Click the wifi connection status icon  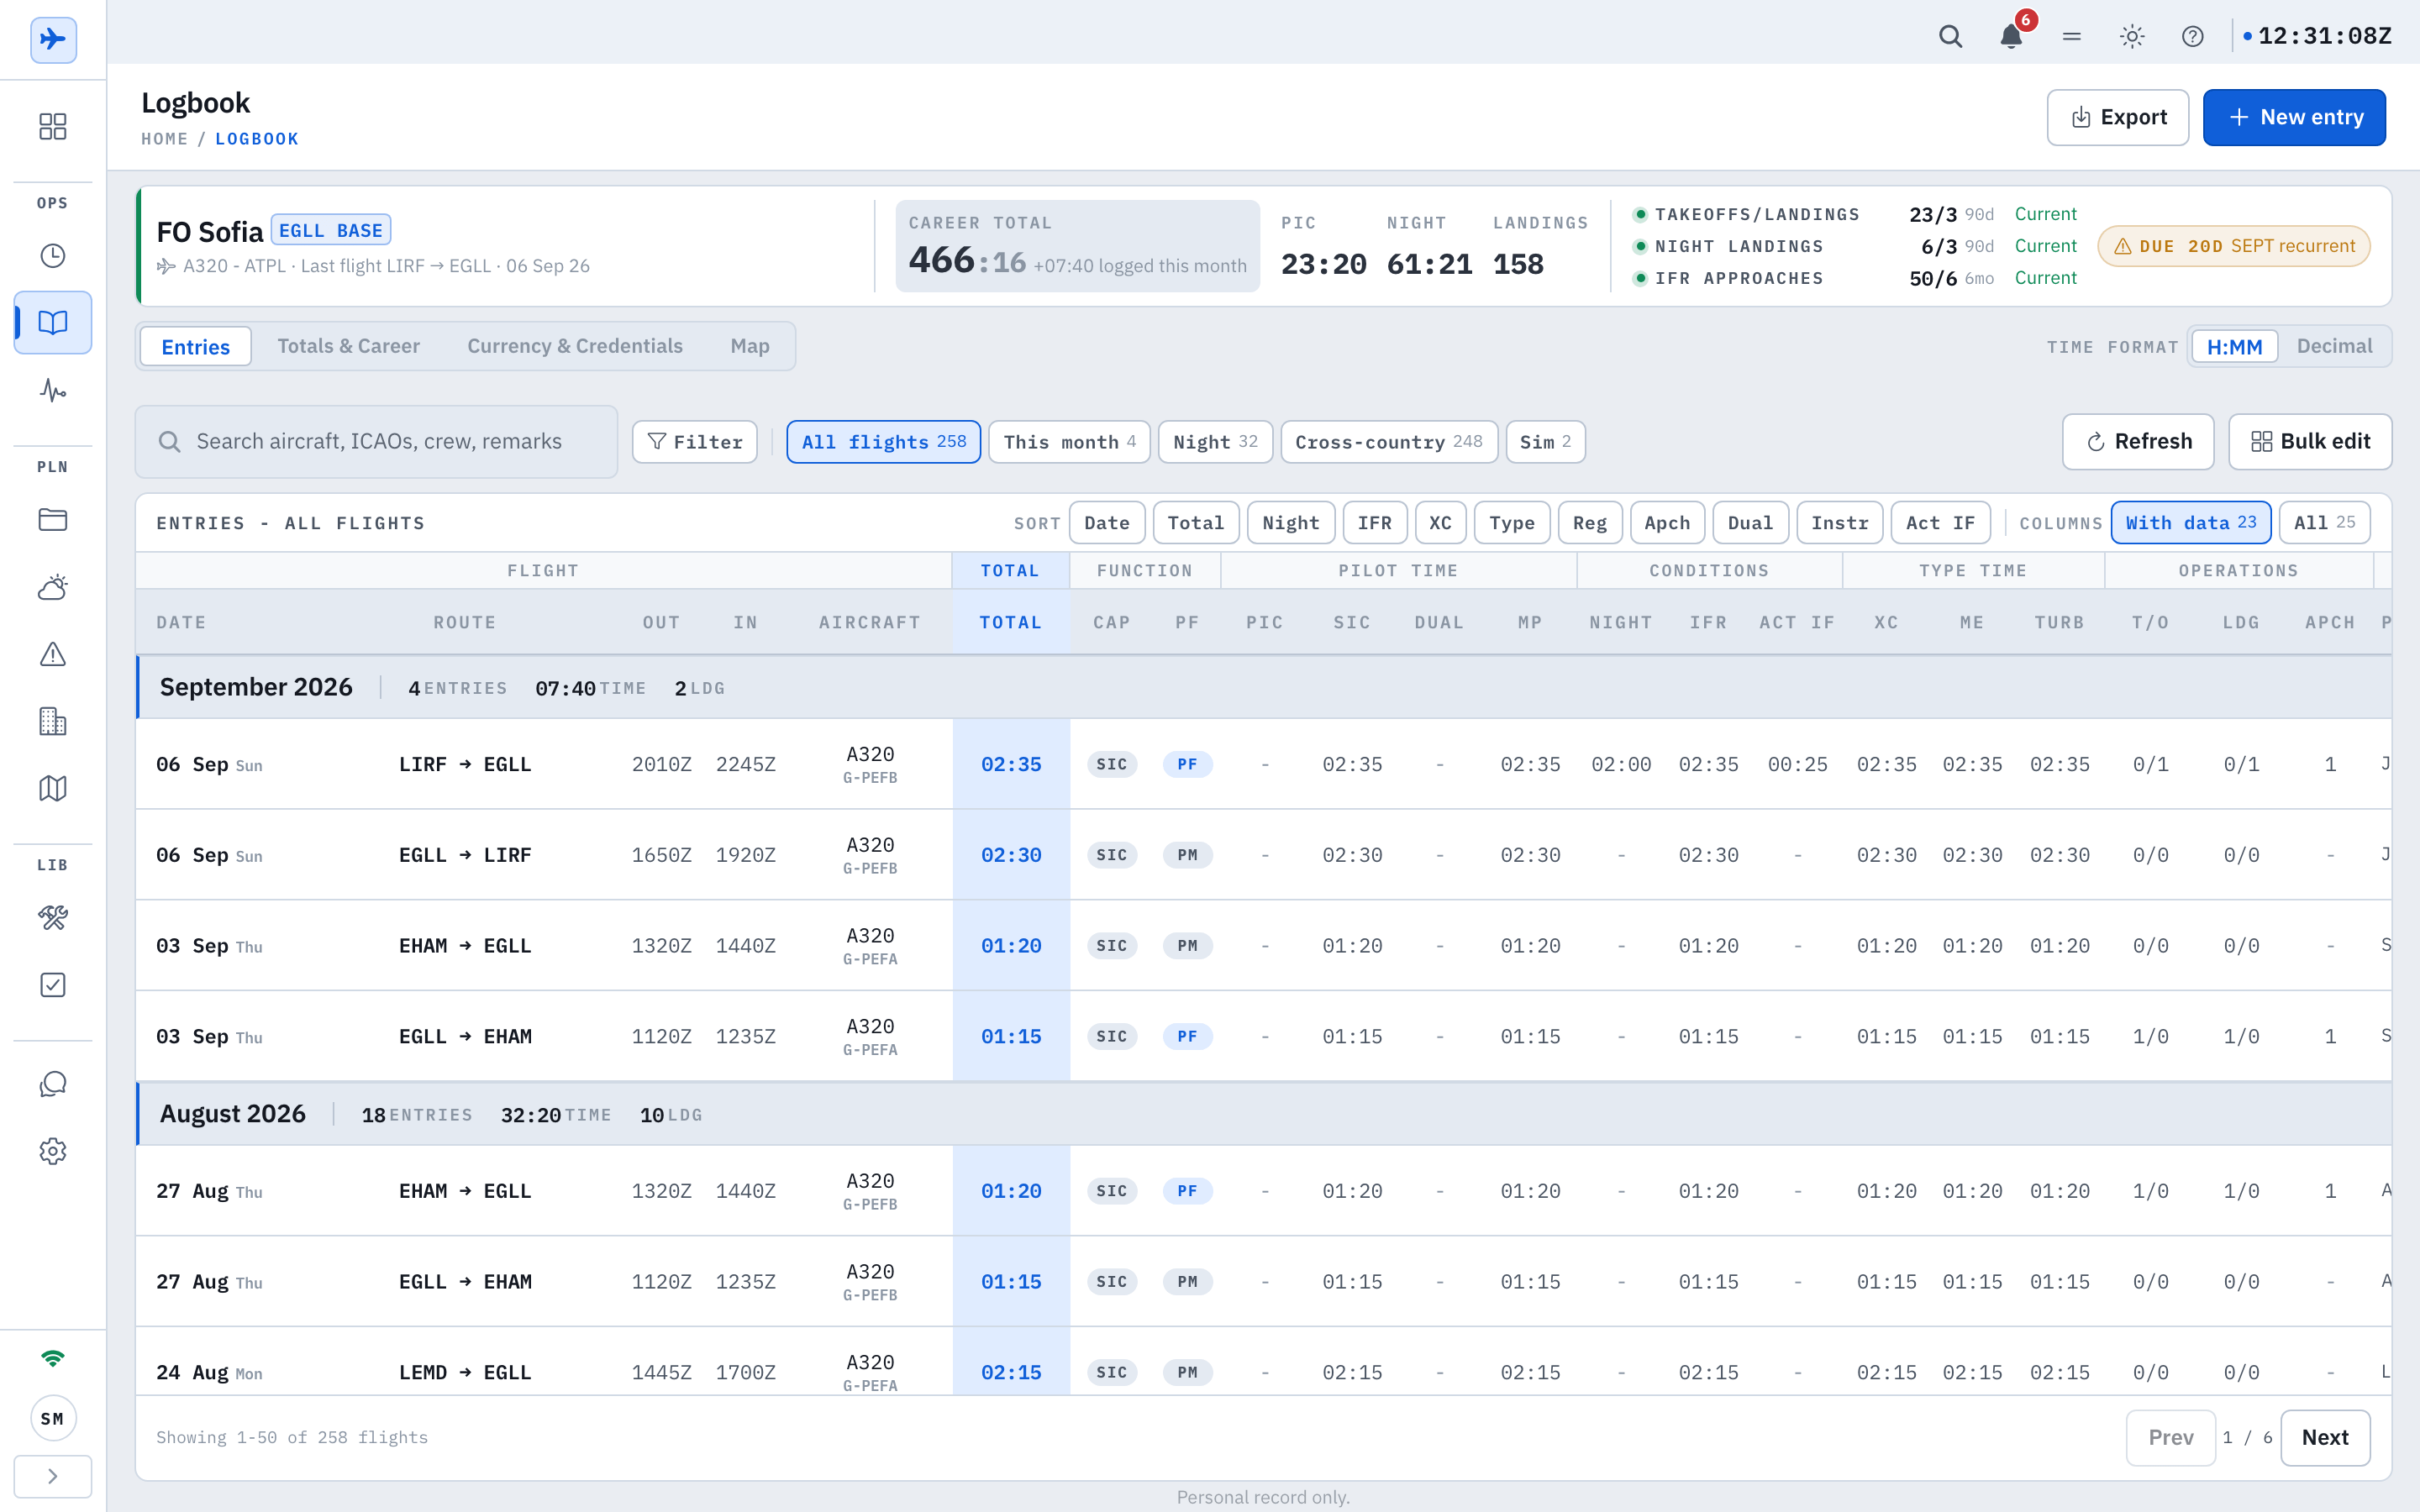pos(53,1358)
